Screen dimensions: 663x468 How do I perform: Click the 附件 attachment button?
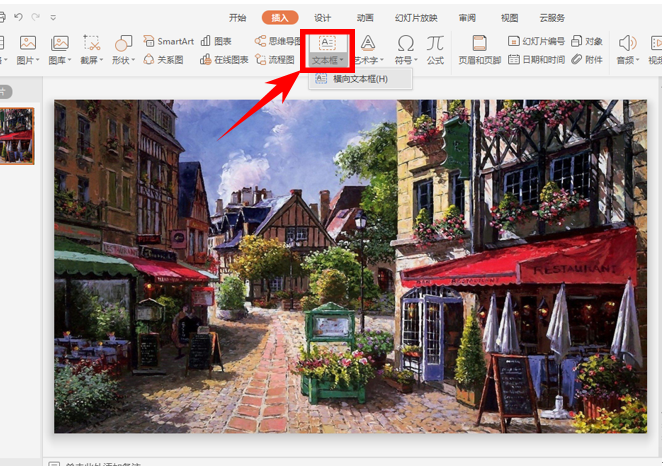point(587,60)
